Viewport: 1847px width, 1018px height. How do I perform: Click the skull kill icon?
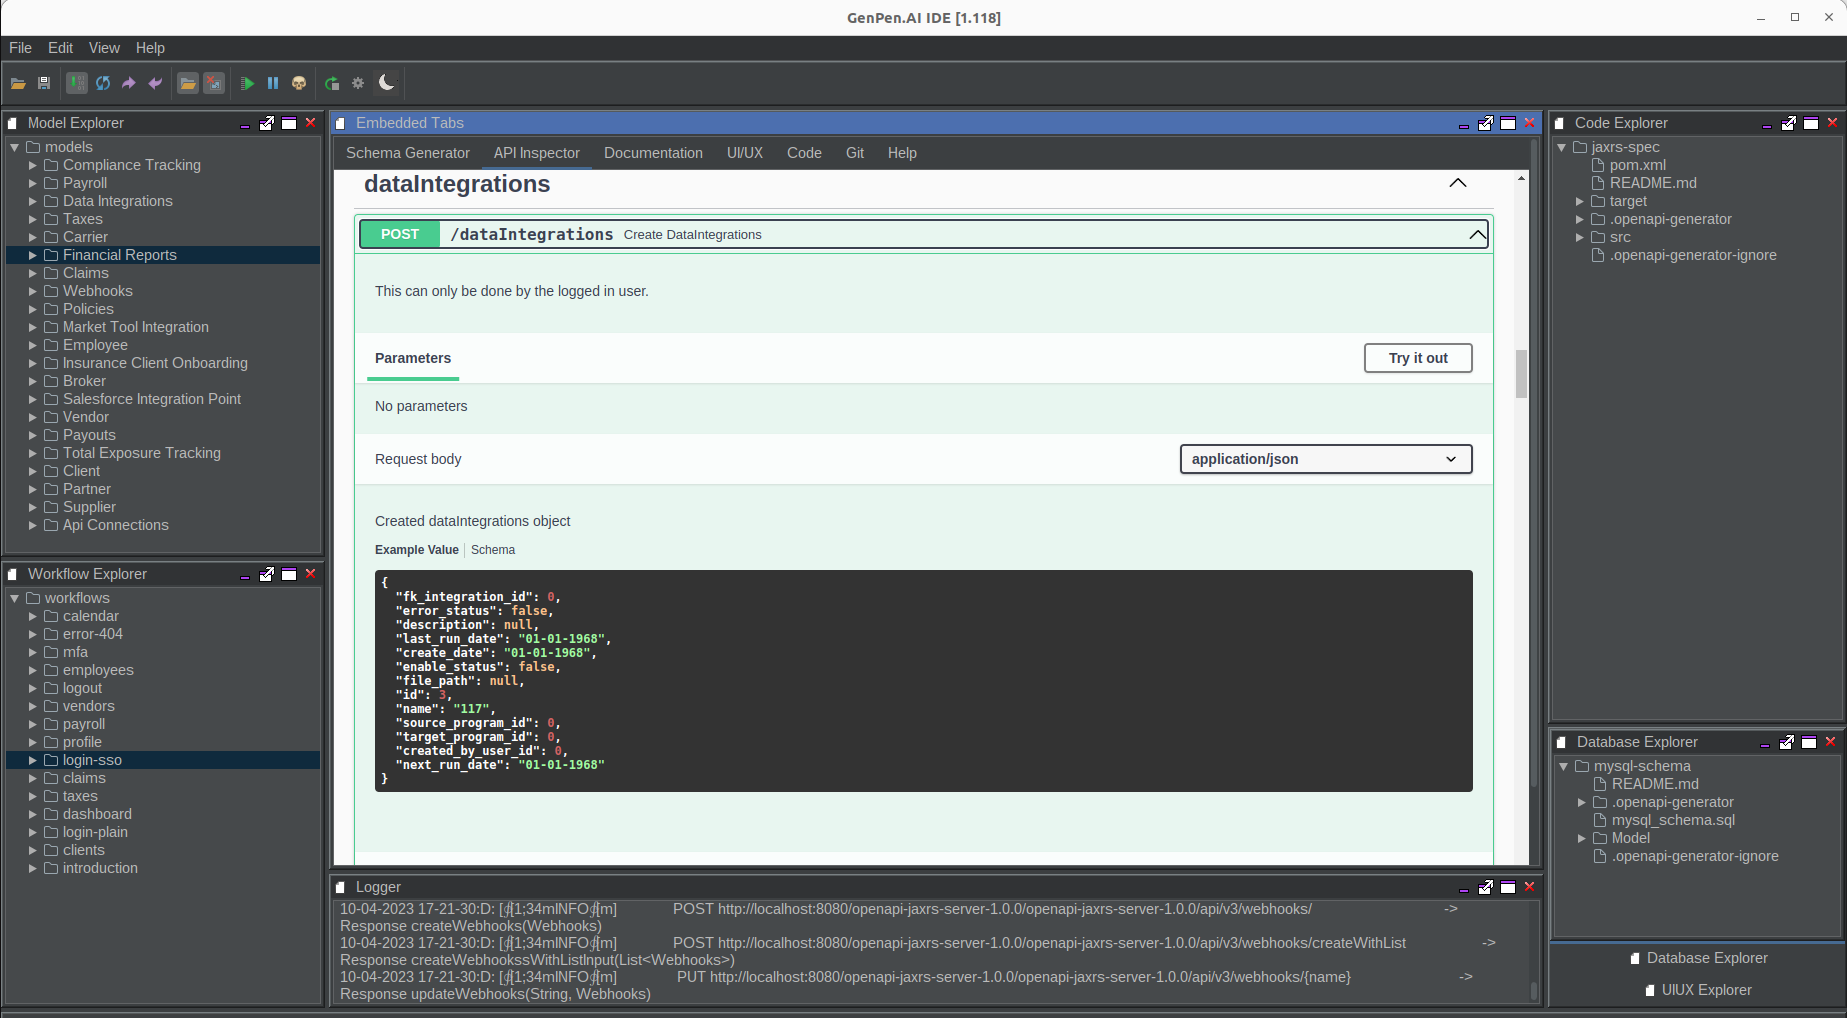[x=299, y=83]
